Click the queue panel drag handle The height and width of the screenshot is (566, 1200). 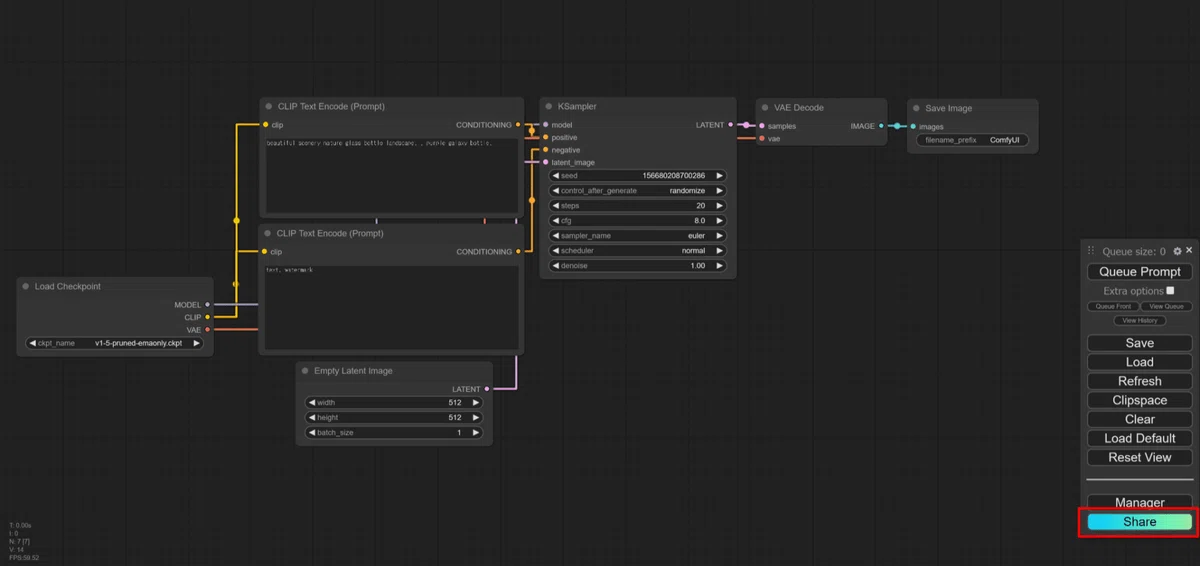tap(1091, 252)
